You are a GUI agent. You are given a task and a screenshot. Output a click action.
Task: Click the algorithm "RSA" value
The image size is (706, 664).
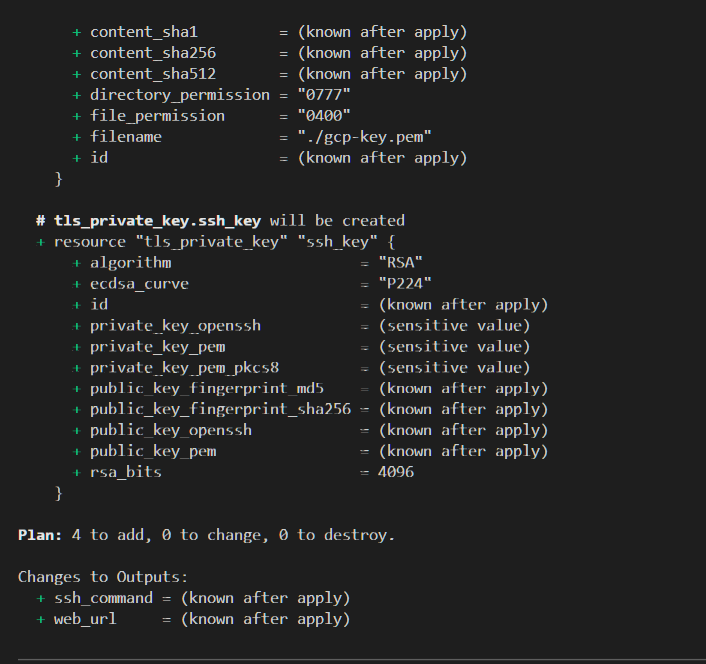pos(401,263)
